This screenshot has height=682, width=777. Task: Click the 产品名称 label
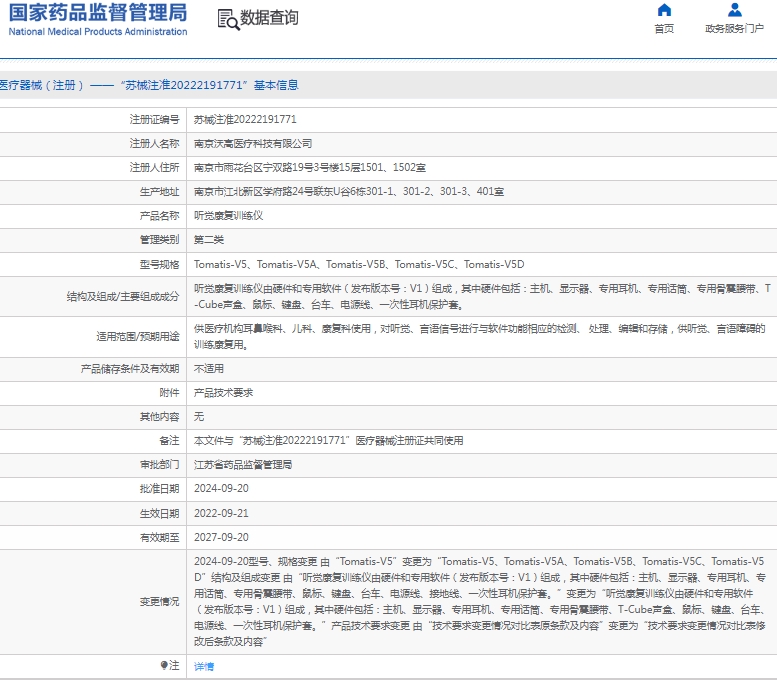pyautogui.click(x=160, y=216)
